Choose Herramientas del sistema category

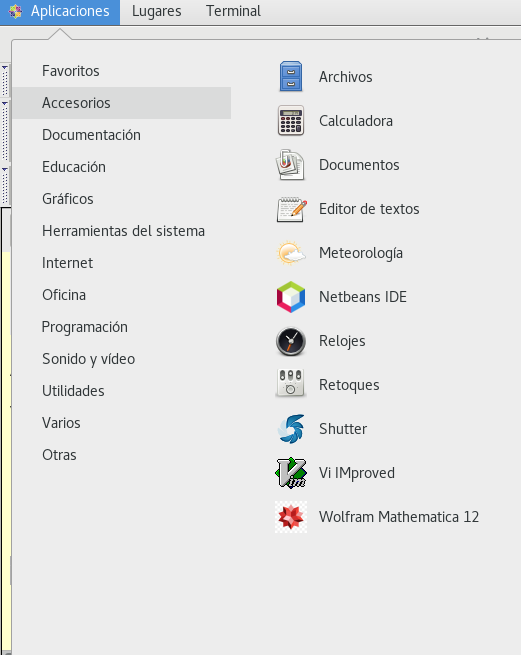click(121, 231)
